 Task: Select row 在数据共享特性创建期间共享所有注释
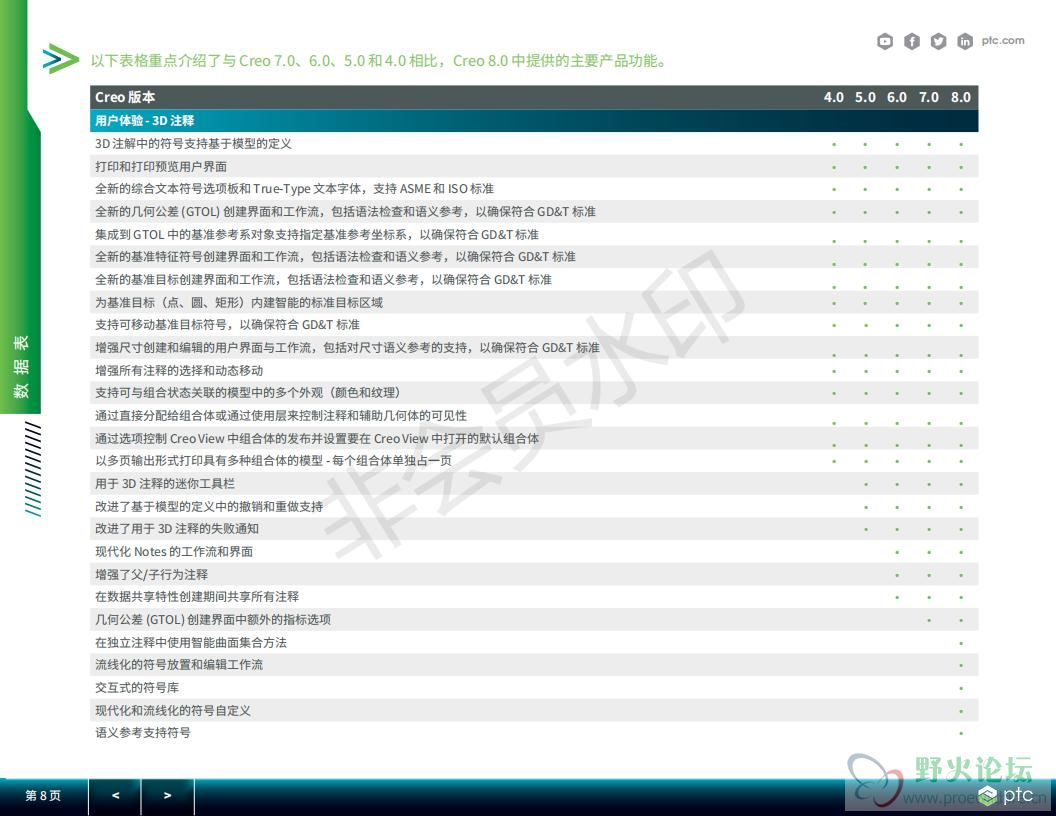[534, 597]
